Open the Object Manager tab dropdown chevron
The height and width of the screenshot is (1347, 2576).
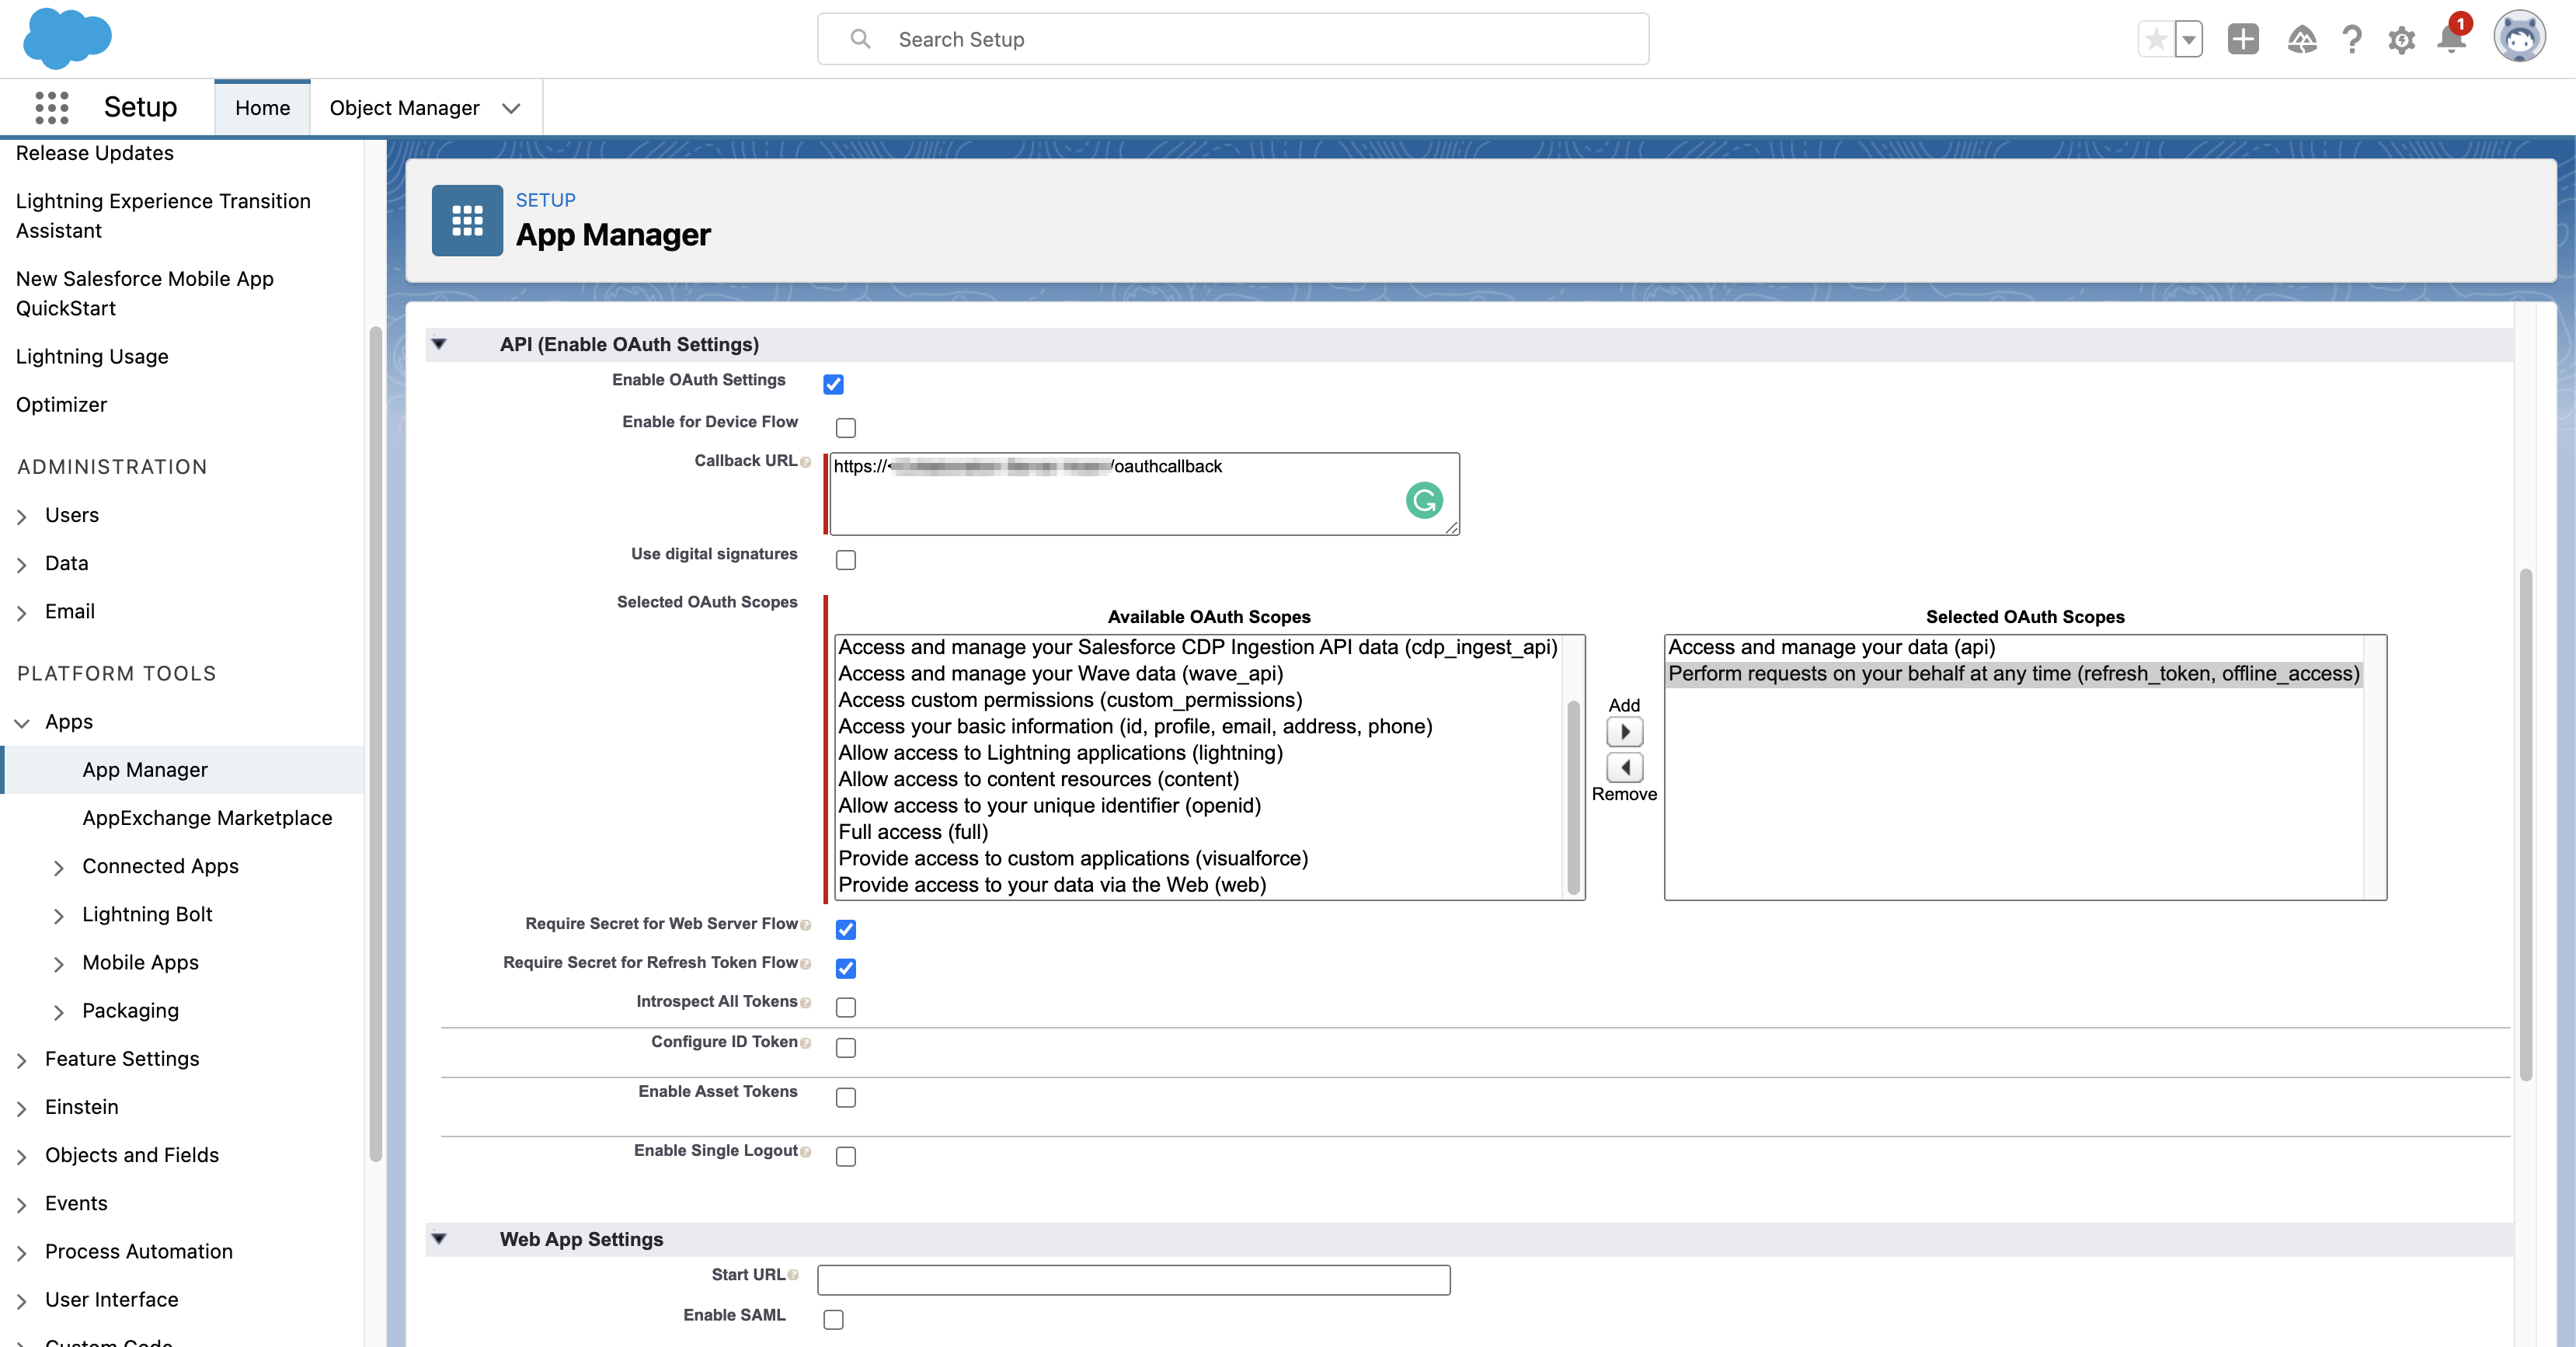(511, 108)
